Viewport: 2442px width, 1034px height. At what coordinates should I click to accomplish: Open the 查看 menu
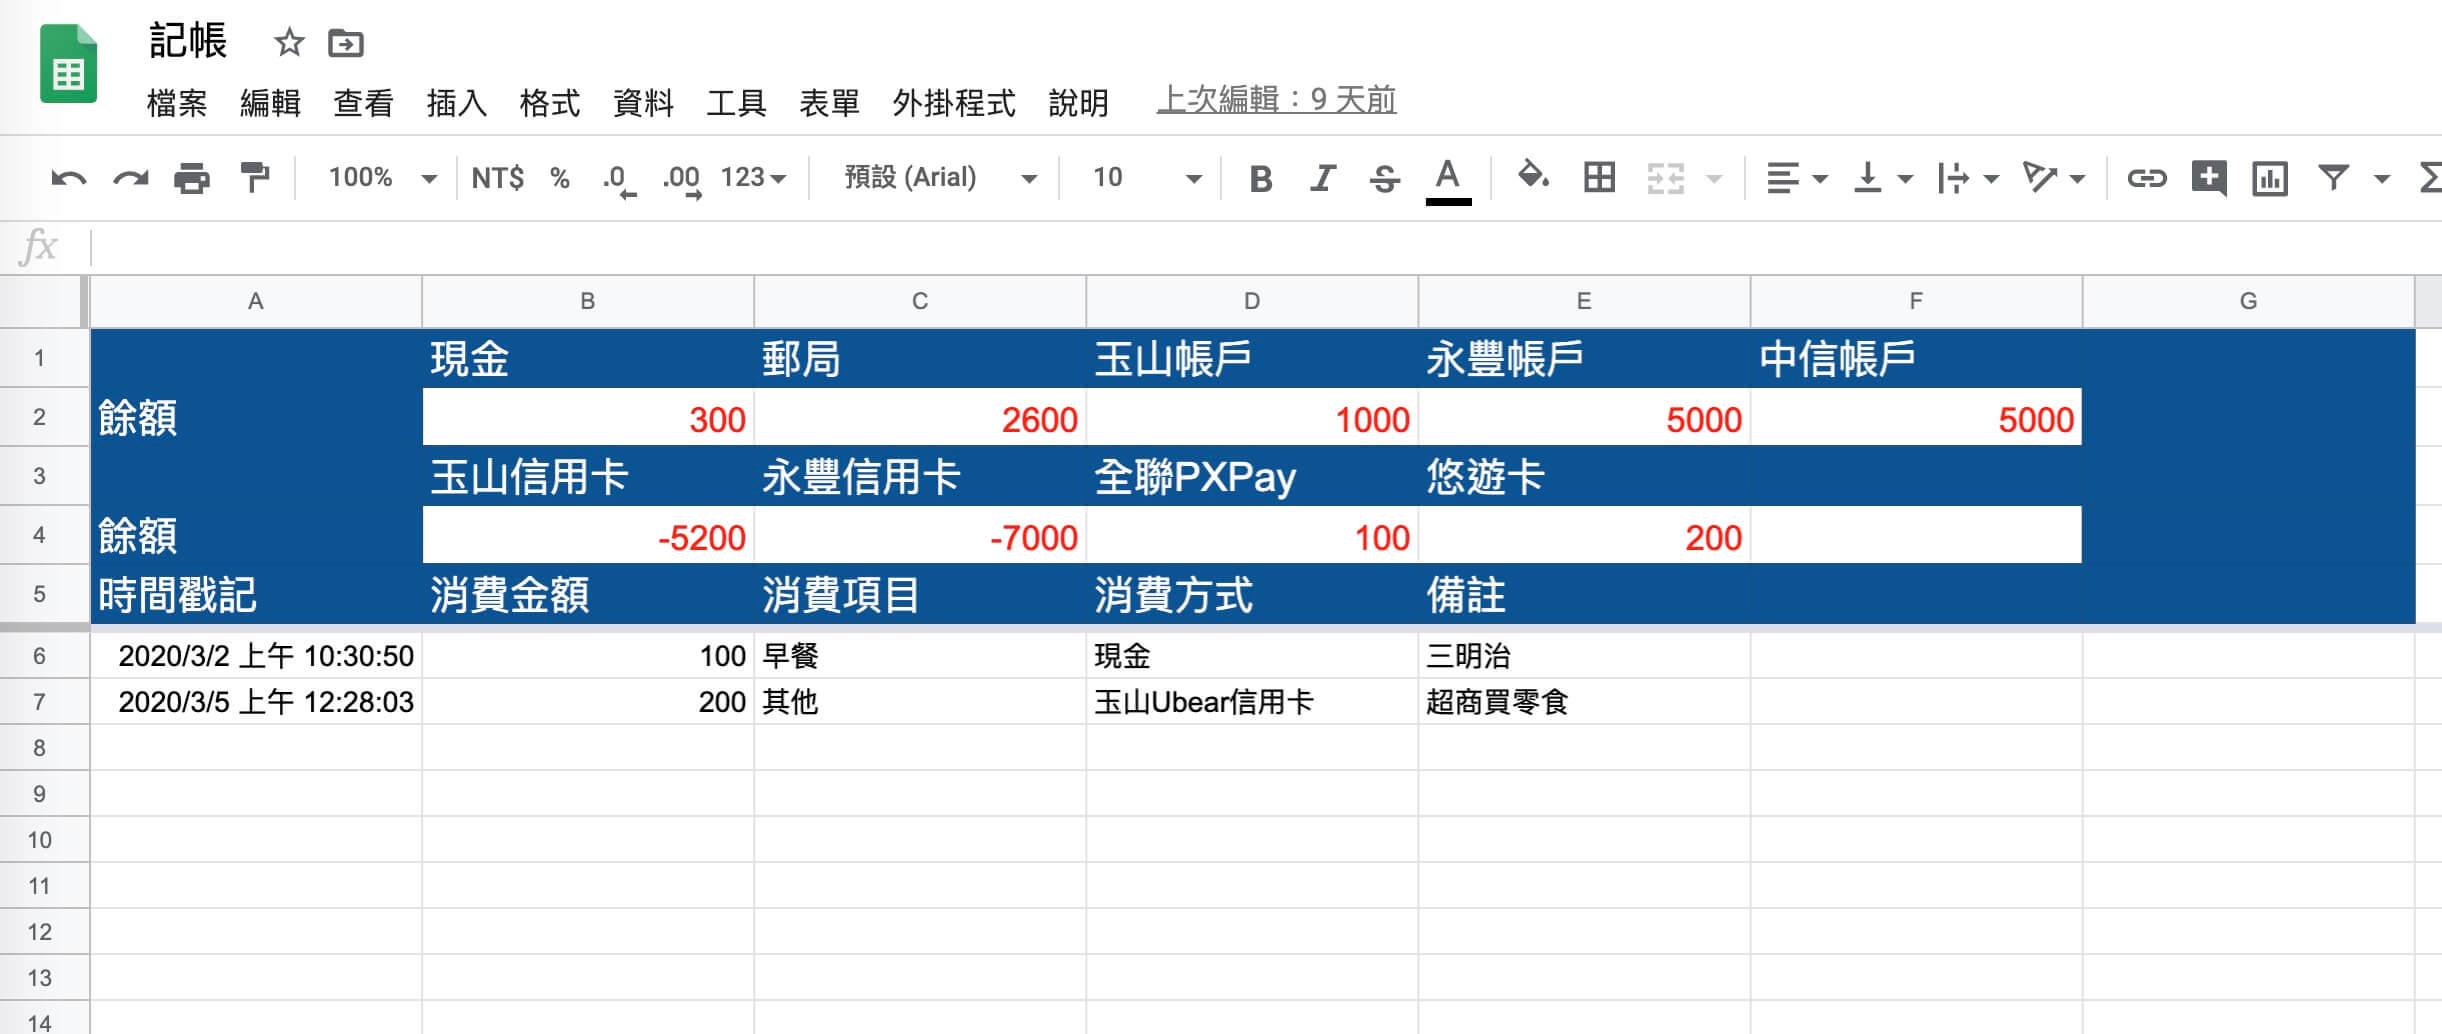click(363, 102)
